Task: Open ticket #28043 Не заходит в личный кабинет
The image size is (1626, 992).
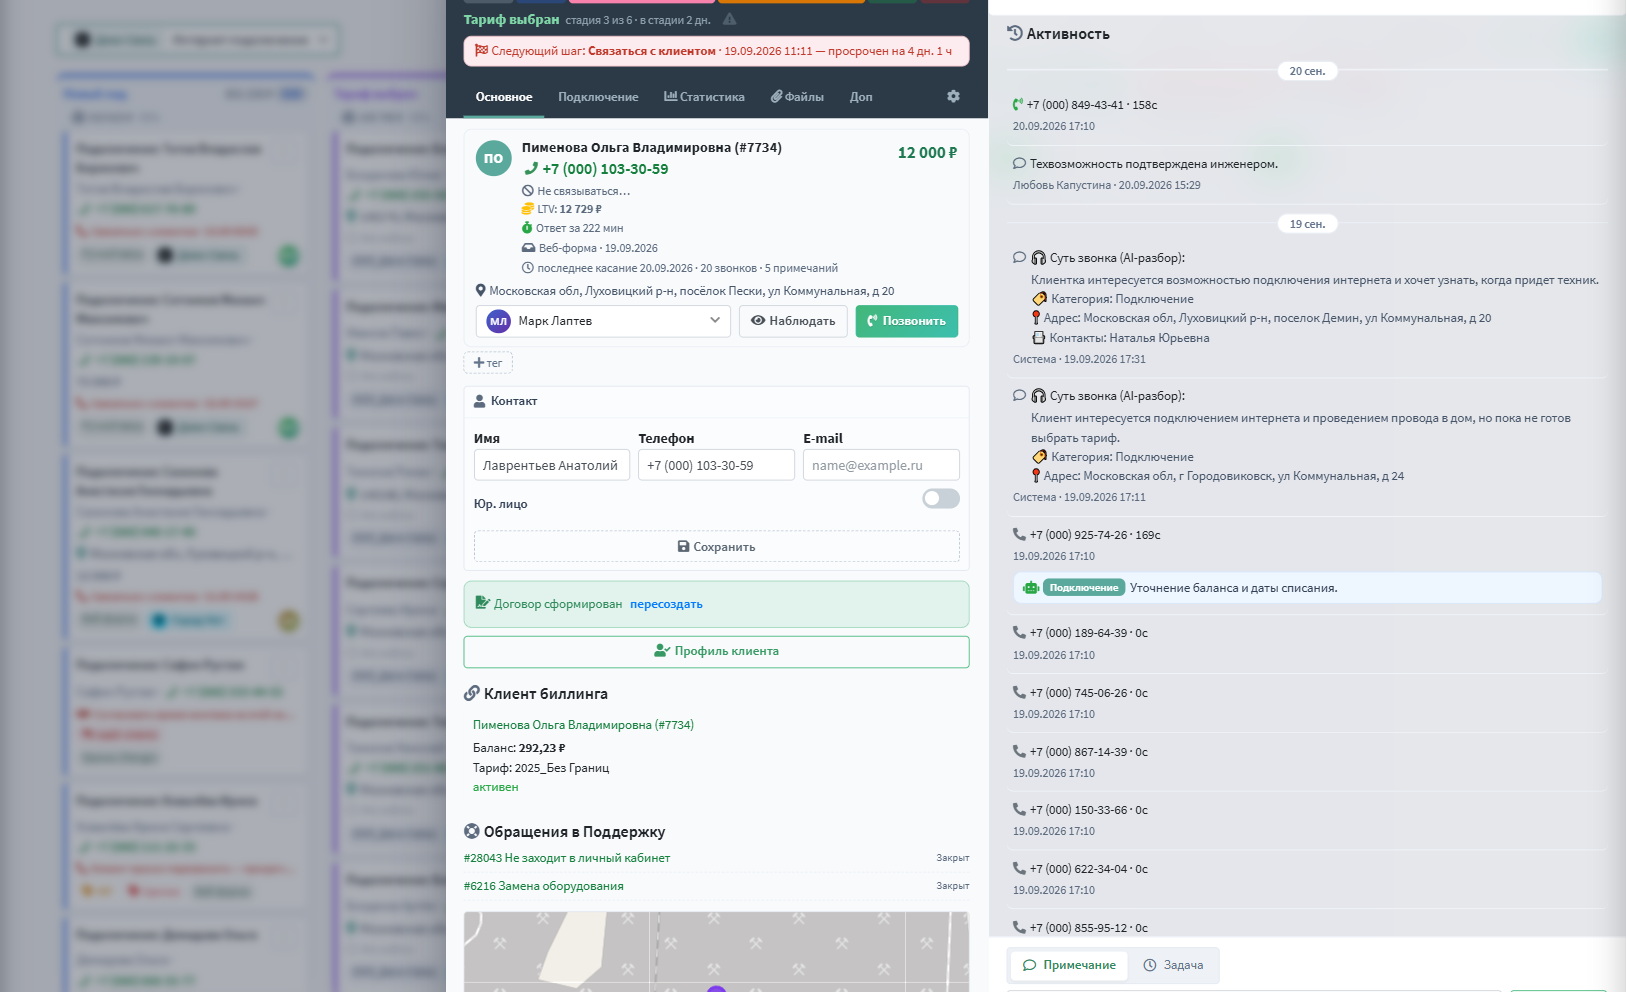Action: coord(567,858)
